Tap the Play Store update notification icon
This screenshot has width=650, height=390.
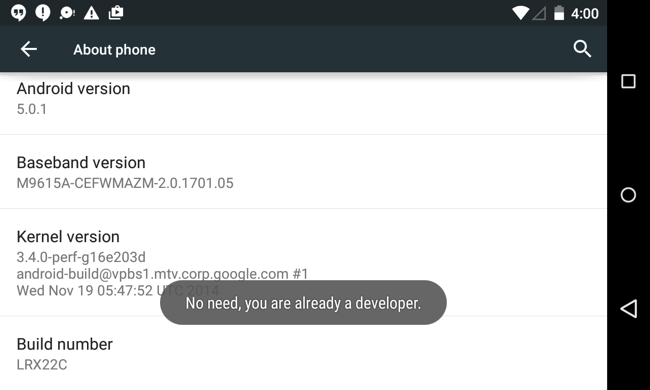coord(116,13)
